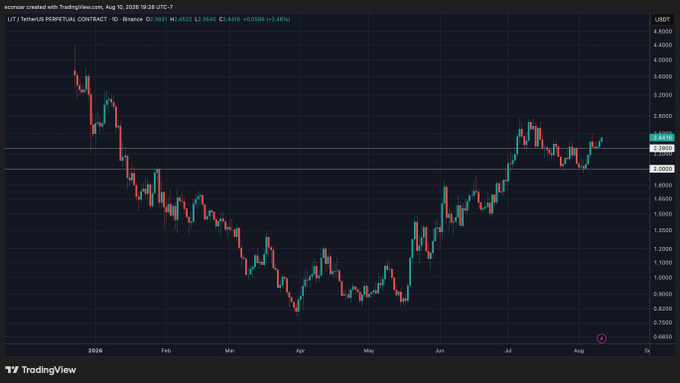Click the 3.2000 price axis label
Viewport: 680px width, 383px height.
[662, 95]
